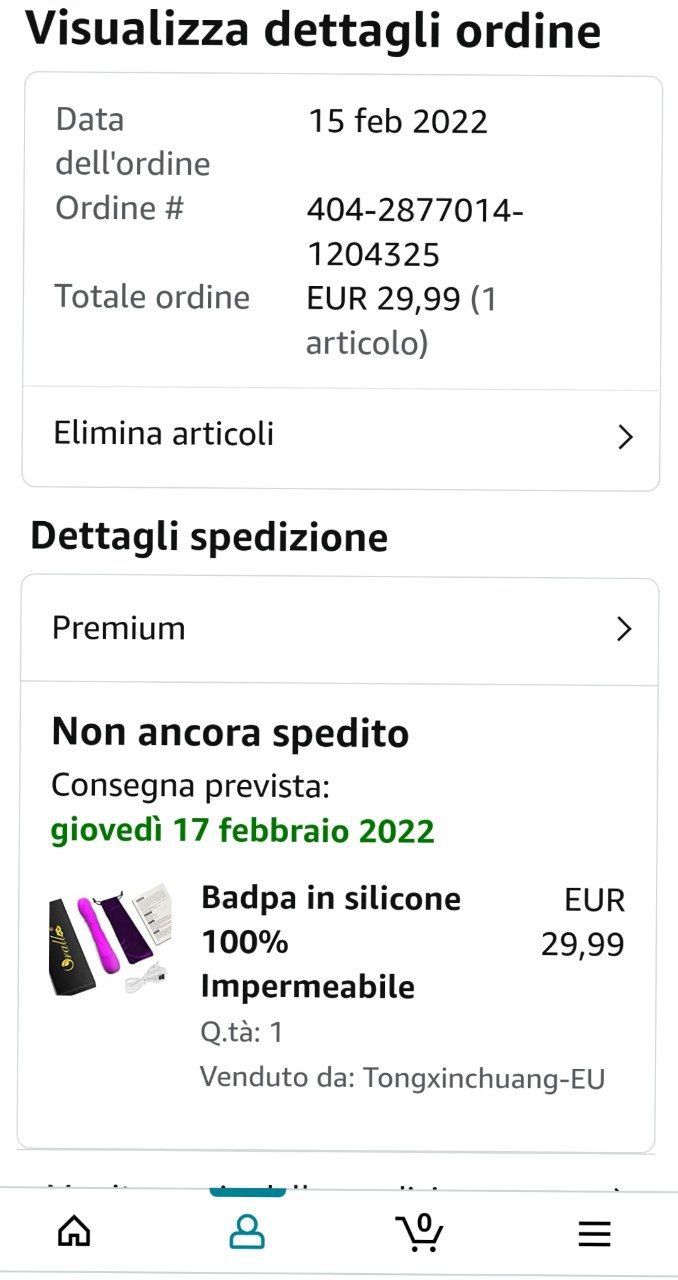Tap the chevron beside Premium
678x1280 pixels.
coord(624,628)
